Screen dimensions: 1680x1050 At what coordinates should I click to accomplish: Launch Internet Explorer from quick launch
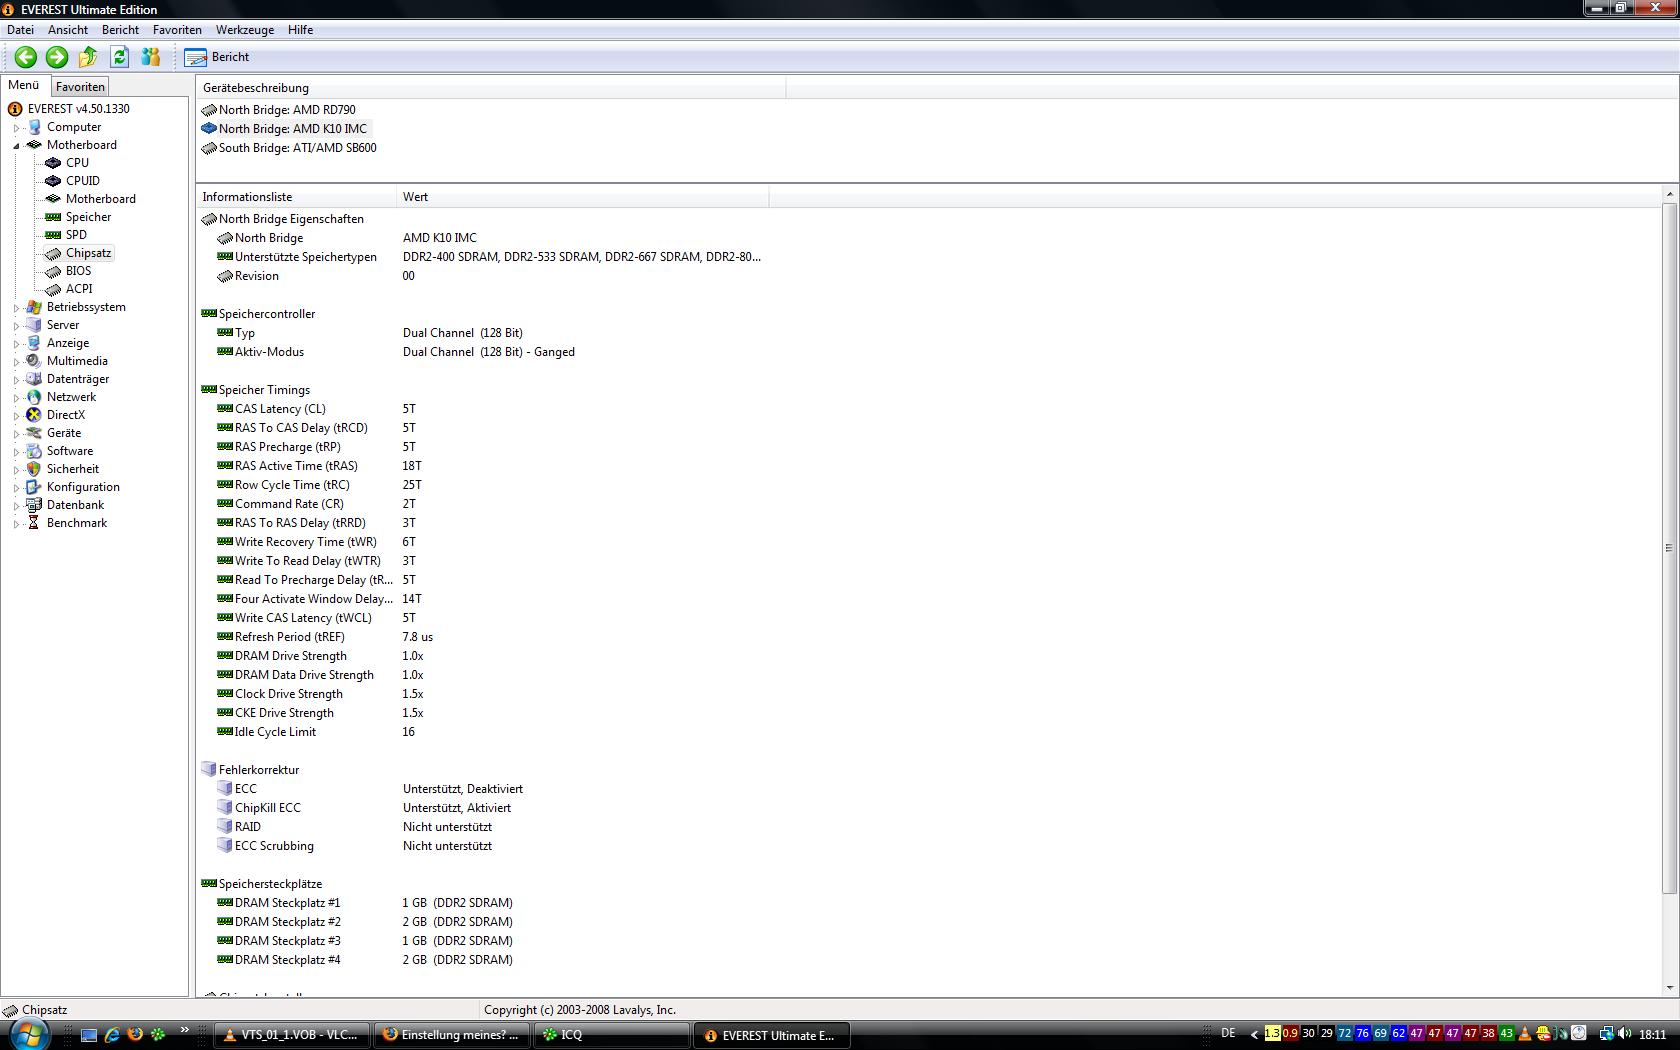[112, 1035]
